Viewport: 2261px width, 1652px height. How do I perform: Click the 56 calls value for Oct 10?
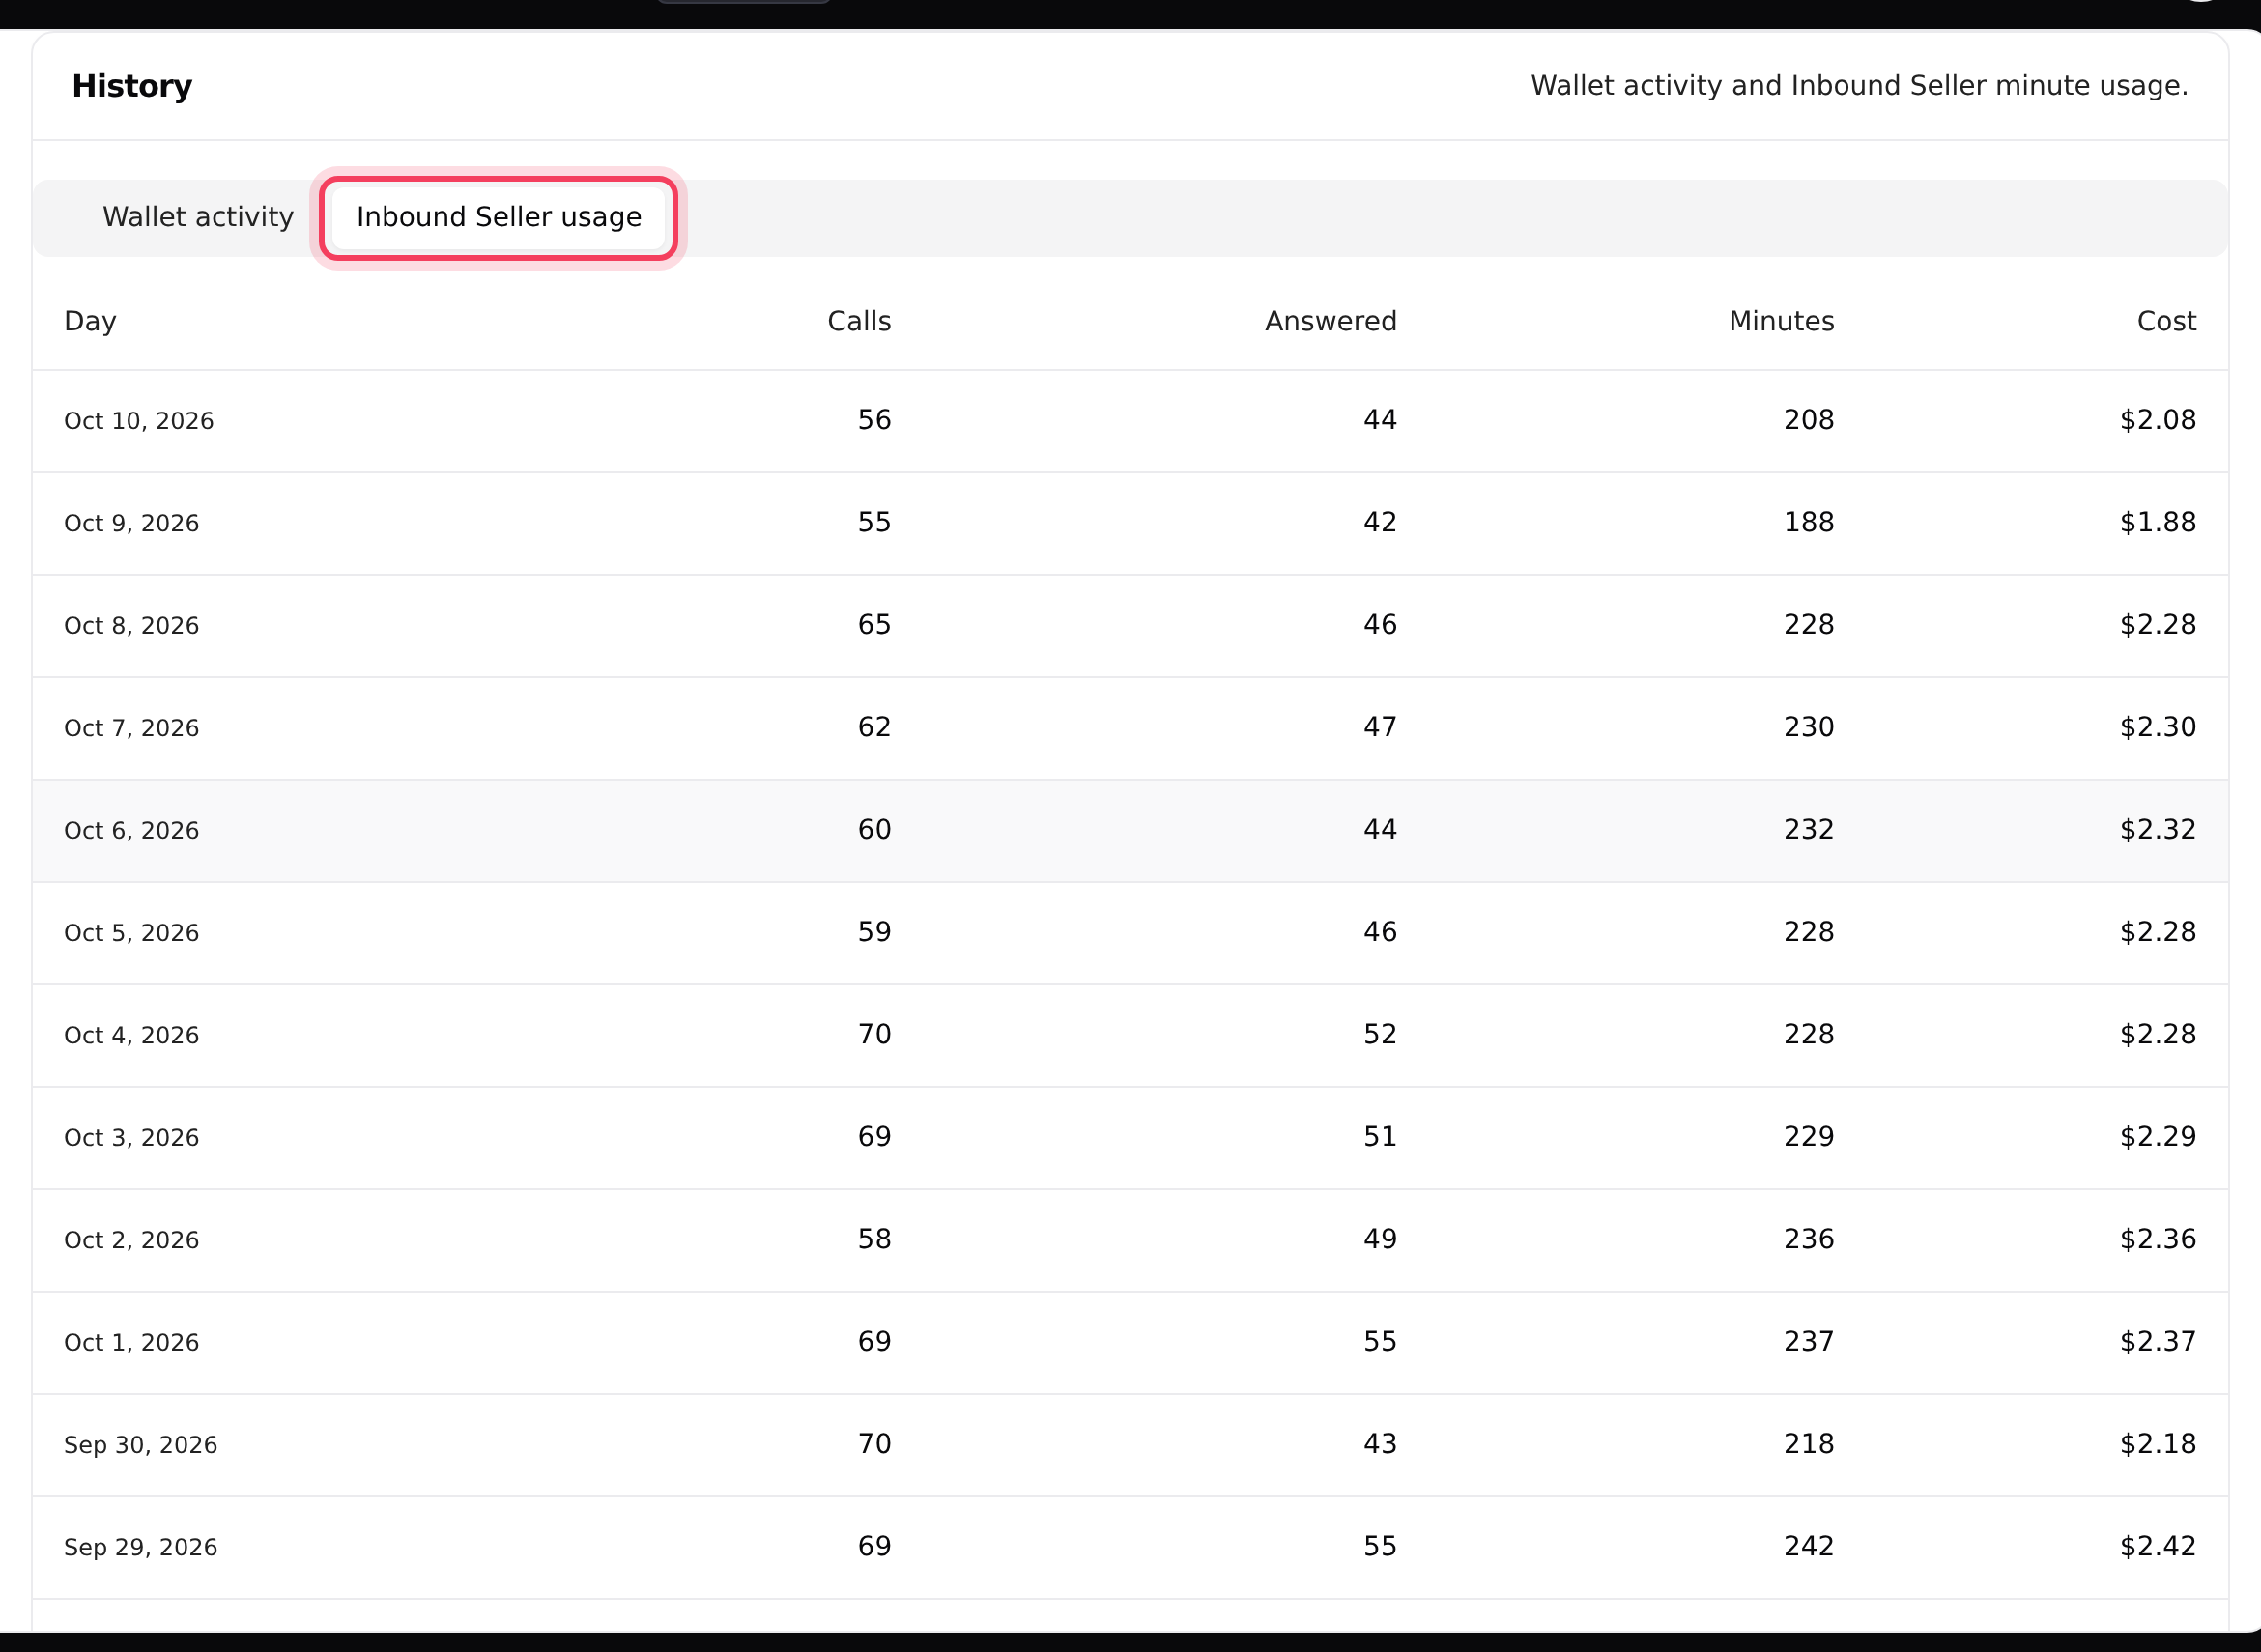875,420
